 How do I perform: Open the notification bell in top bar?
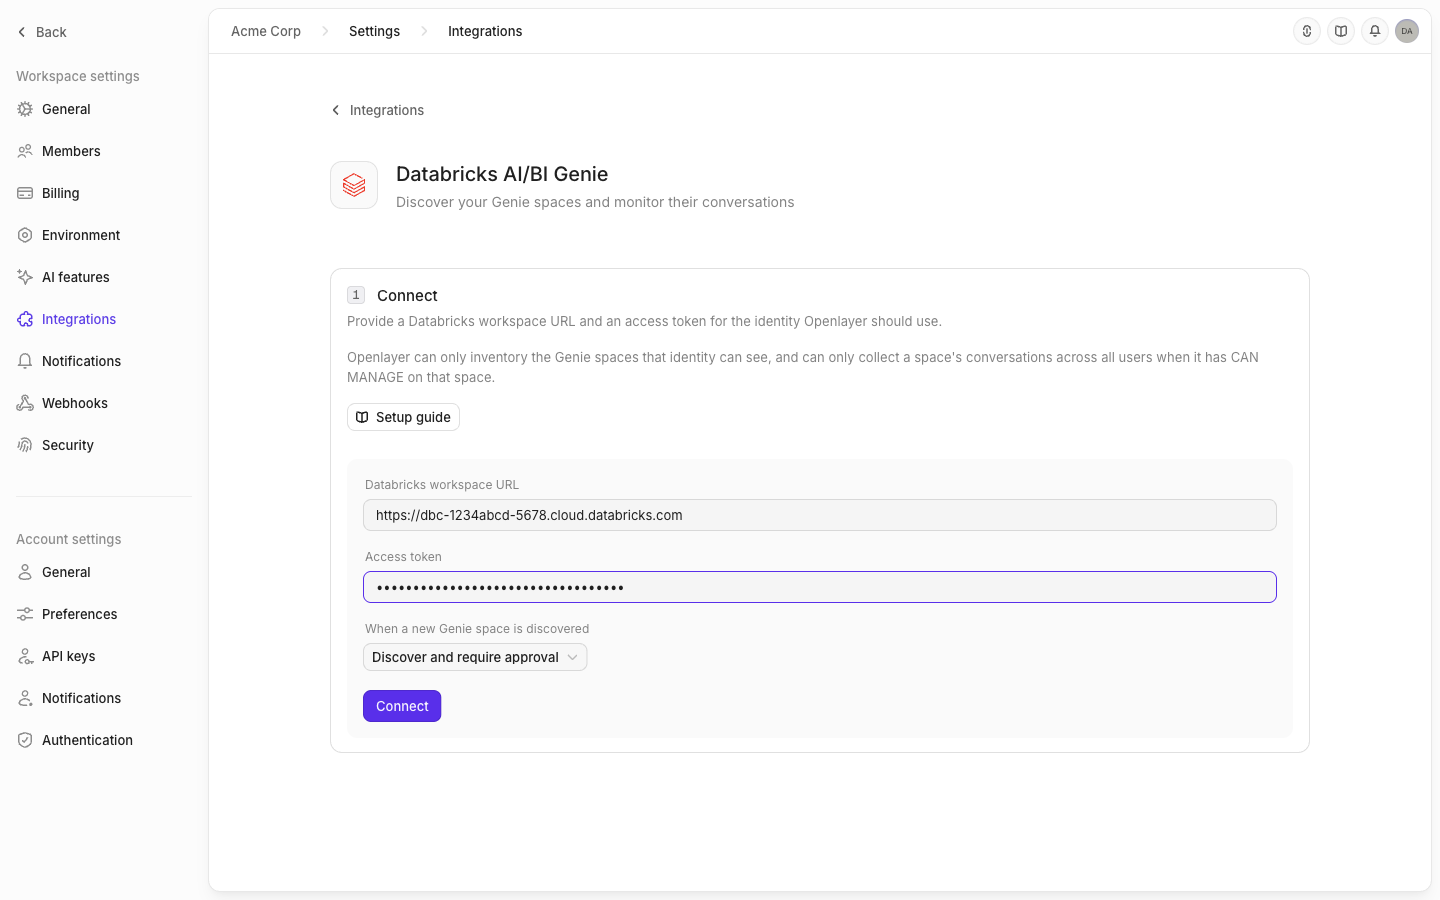pyautogui.click(x=1375, y=31)
